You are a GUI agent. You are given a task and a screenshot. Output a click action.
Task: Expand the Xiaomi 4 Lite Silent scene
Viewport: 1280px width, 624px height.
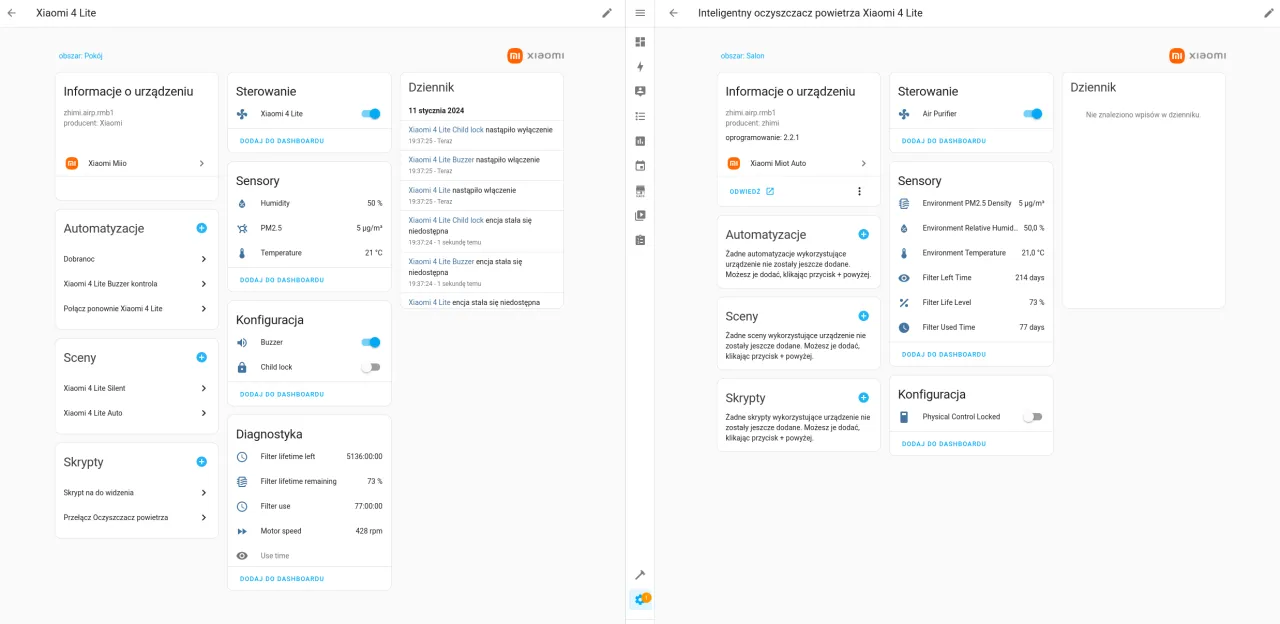click(x=203, y=388)
